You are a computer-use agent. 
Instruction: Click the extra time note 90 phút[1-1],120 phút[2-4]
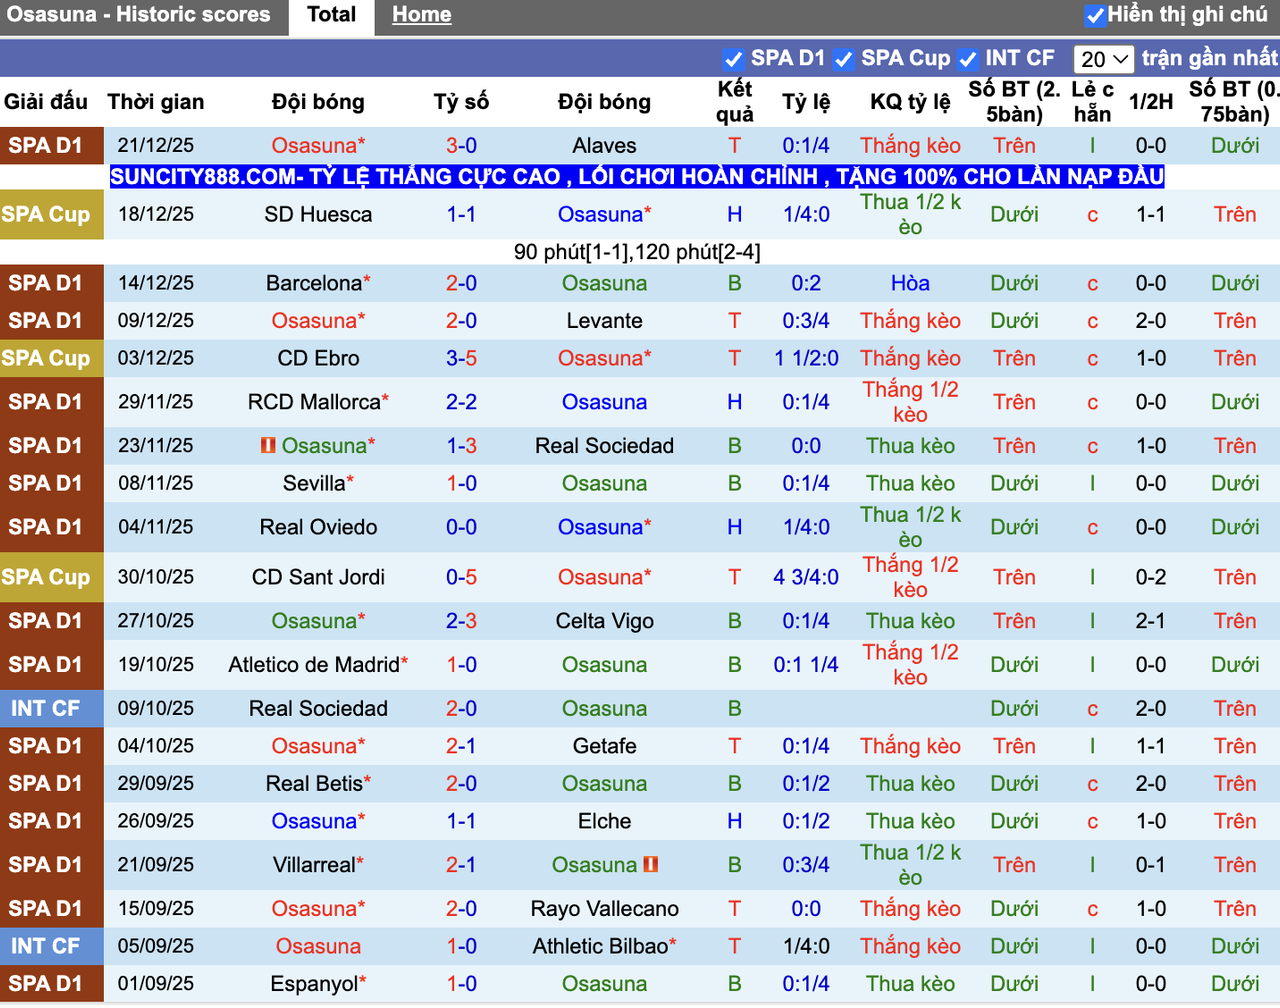tap(637, 252)
